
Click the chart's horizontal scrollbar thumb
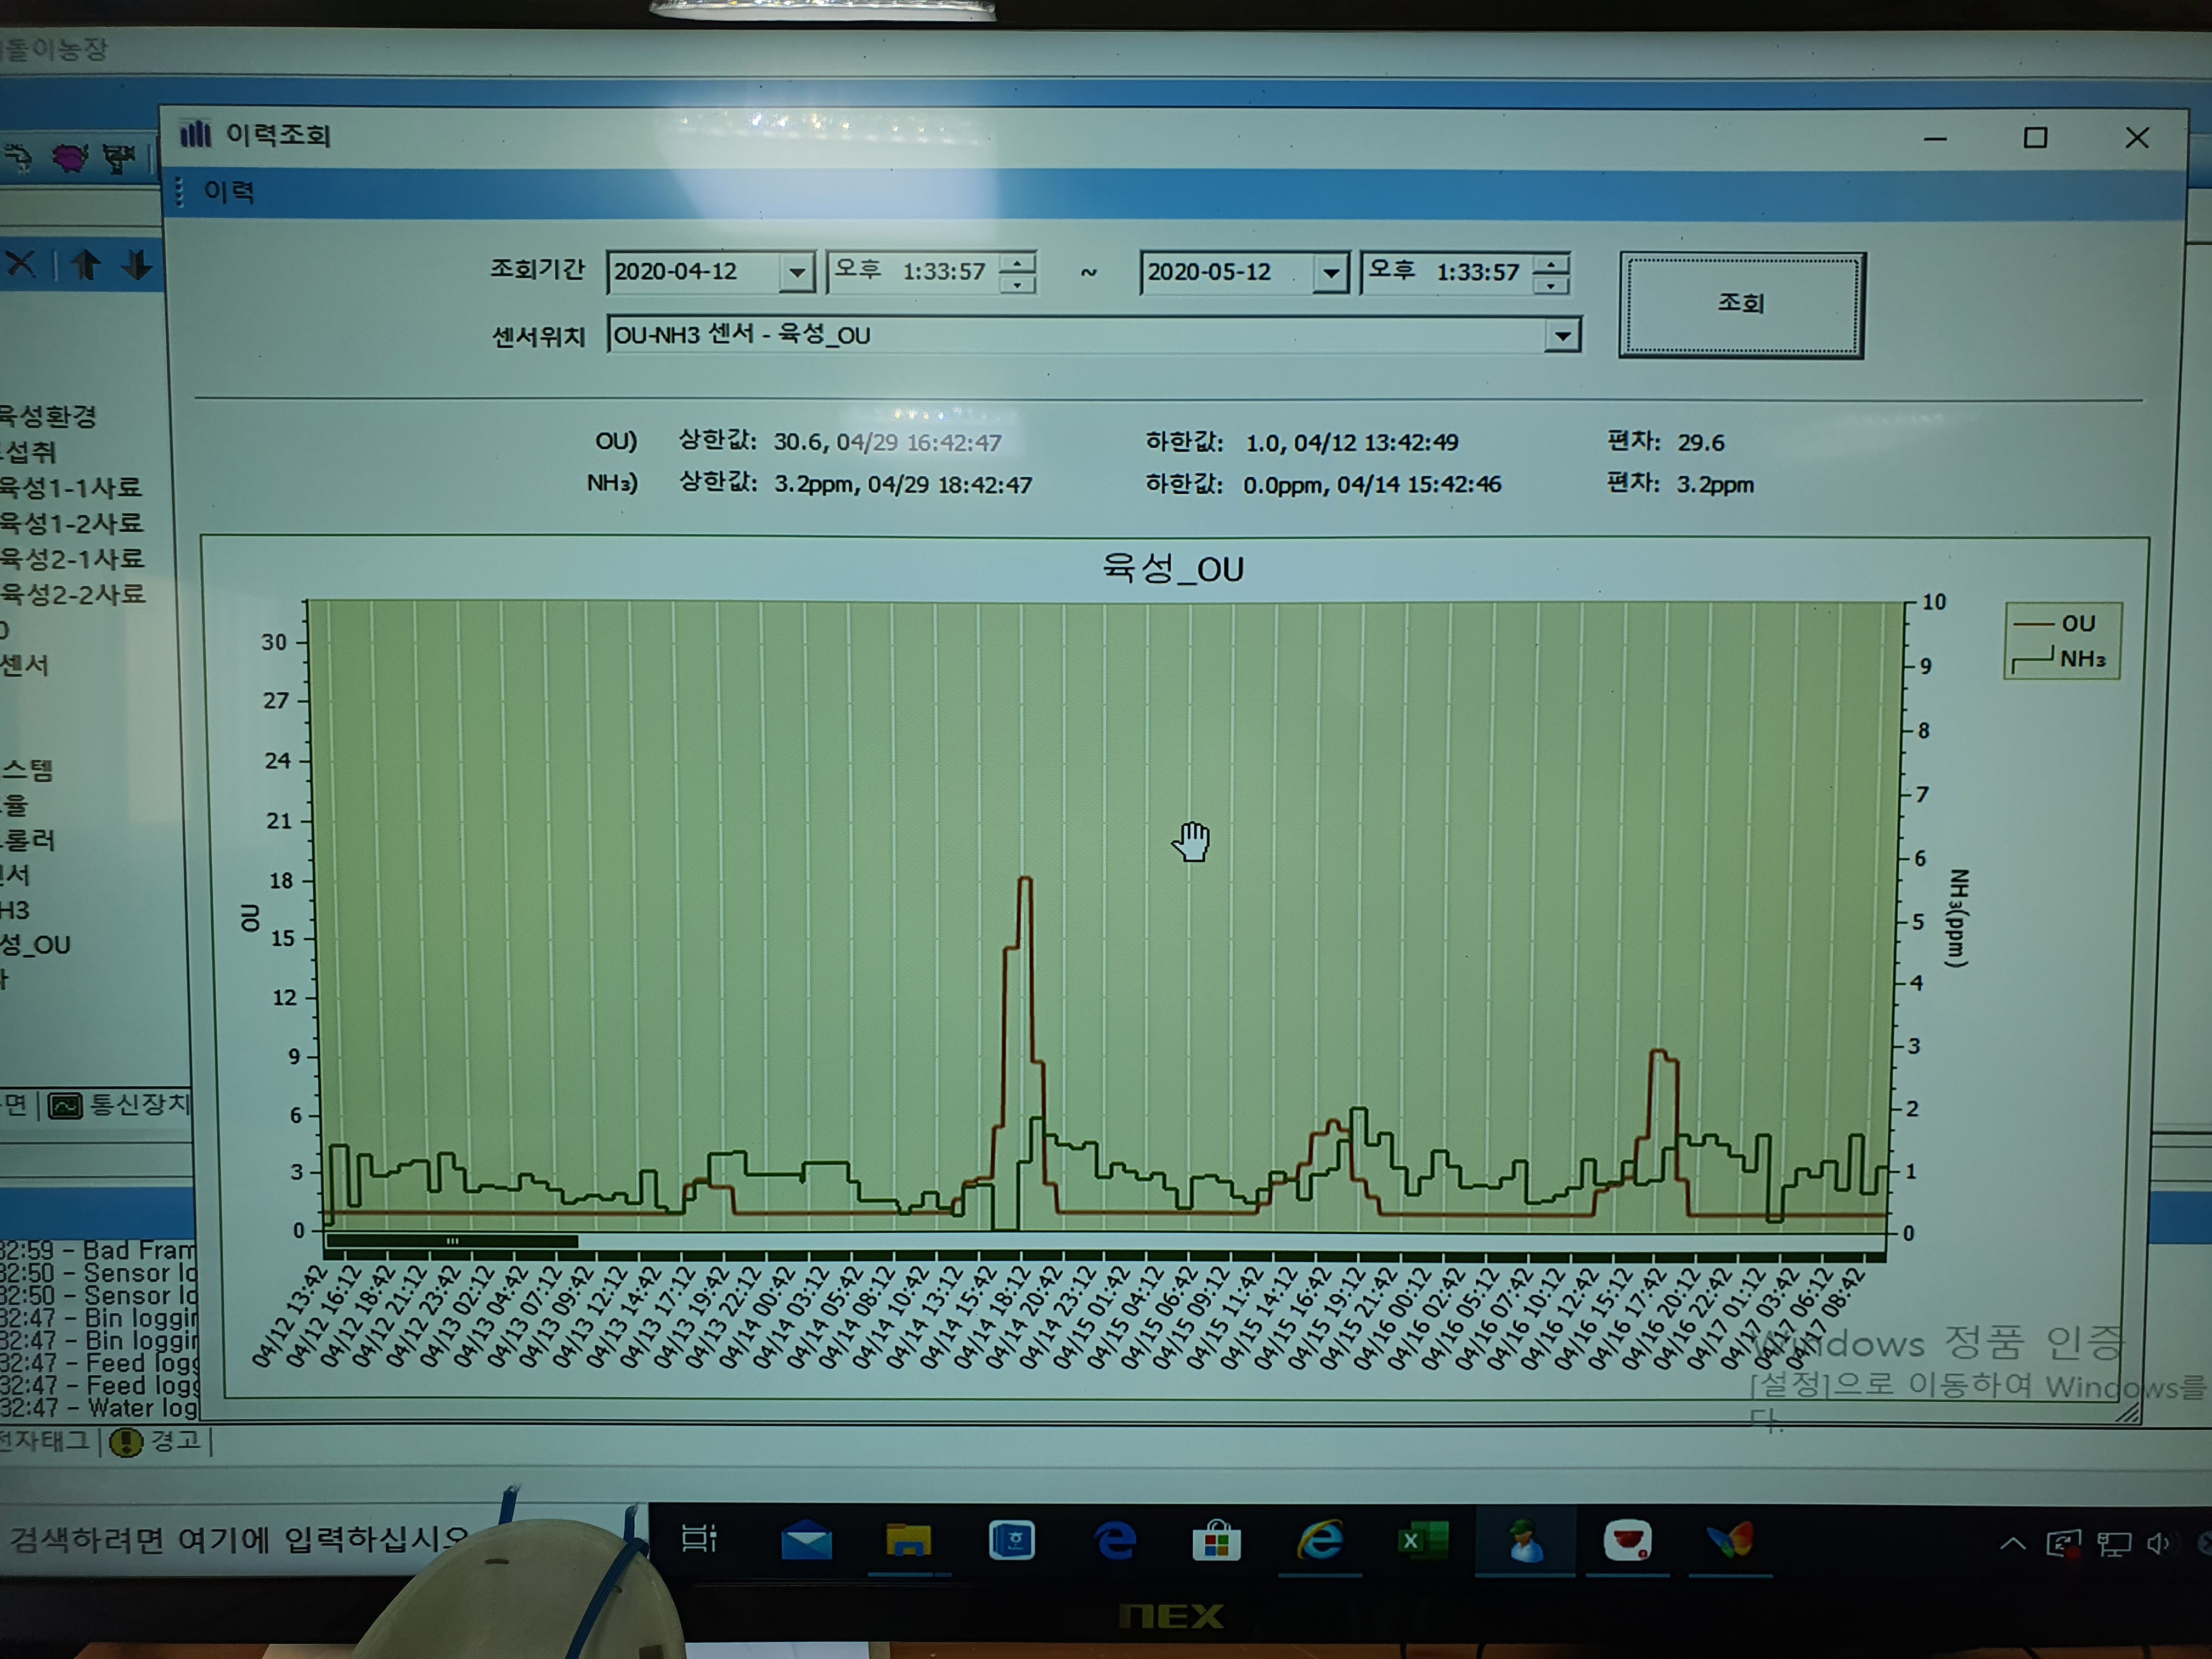click(x=452, y=1241)
